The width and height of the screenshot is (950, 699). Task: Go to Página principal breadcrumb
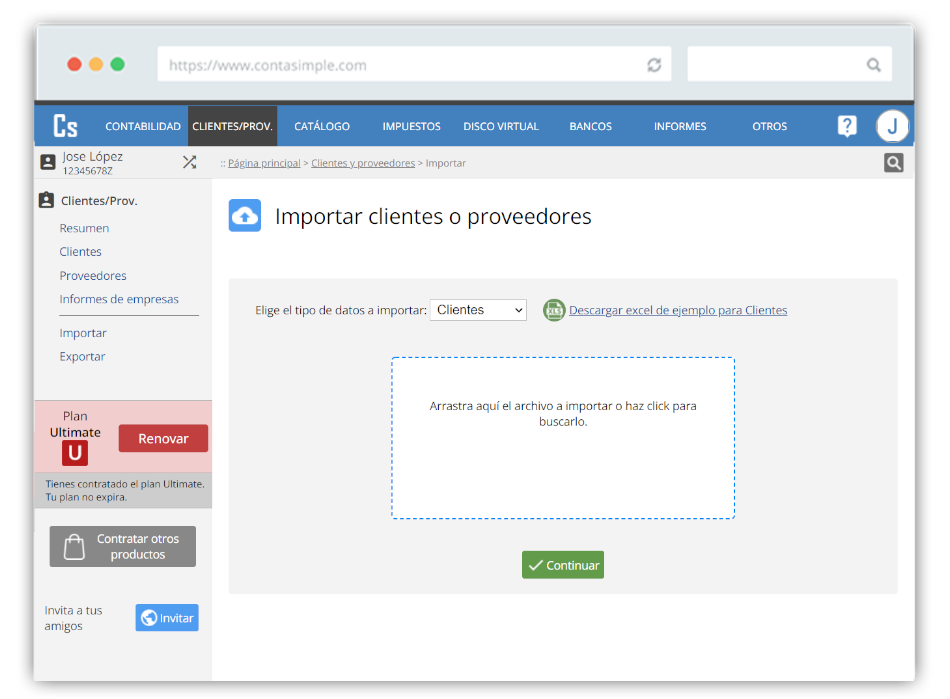[264, 163]
